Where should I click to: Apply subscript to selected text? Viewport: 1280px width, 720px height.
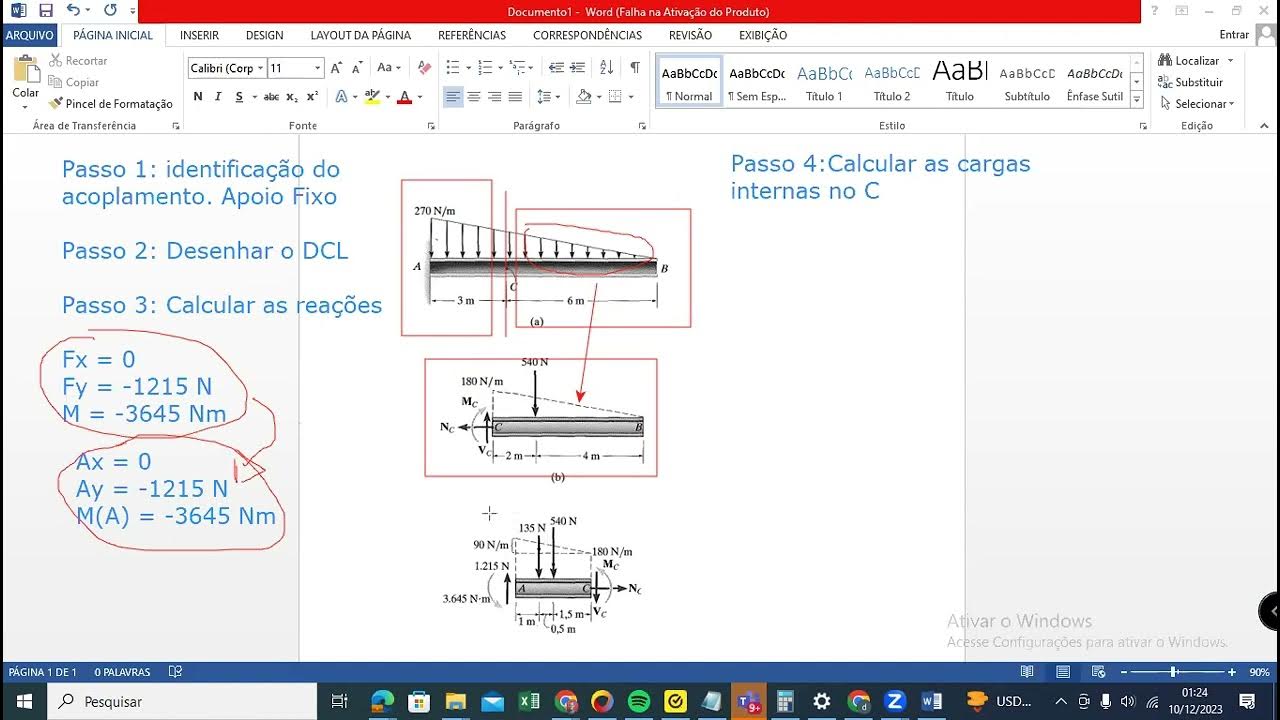click(x=292, y=96)
